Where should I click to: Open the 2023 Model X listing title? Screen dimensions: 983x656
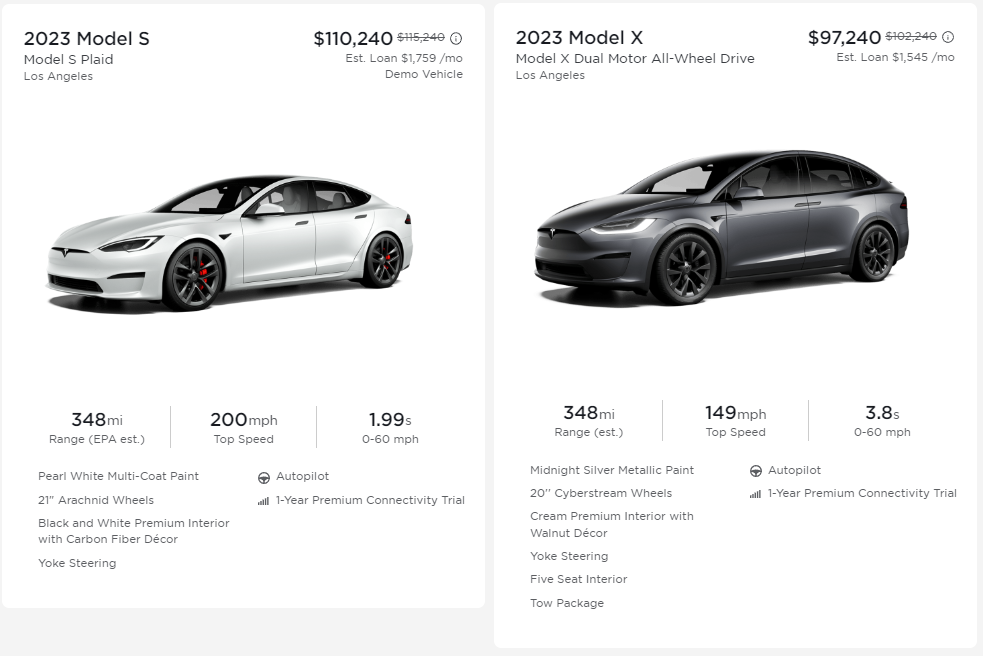click(579, 38)
